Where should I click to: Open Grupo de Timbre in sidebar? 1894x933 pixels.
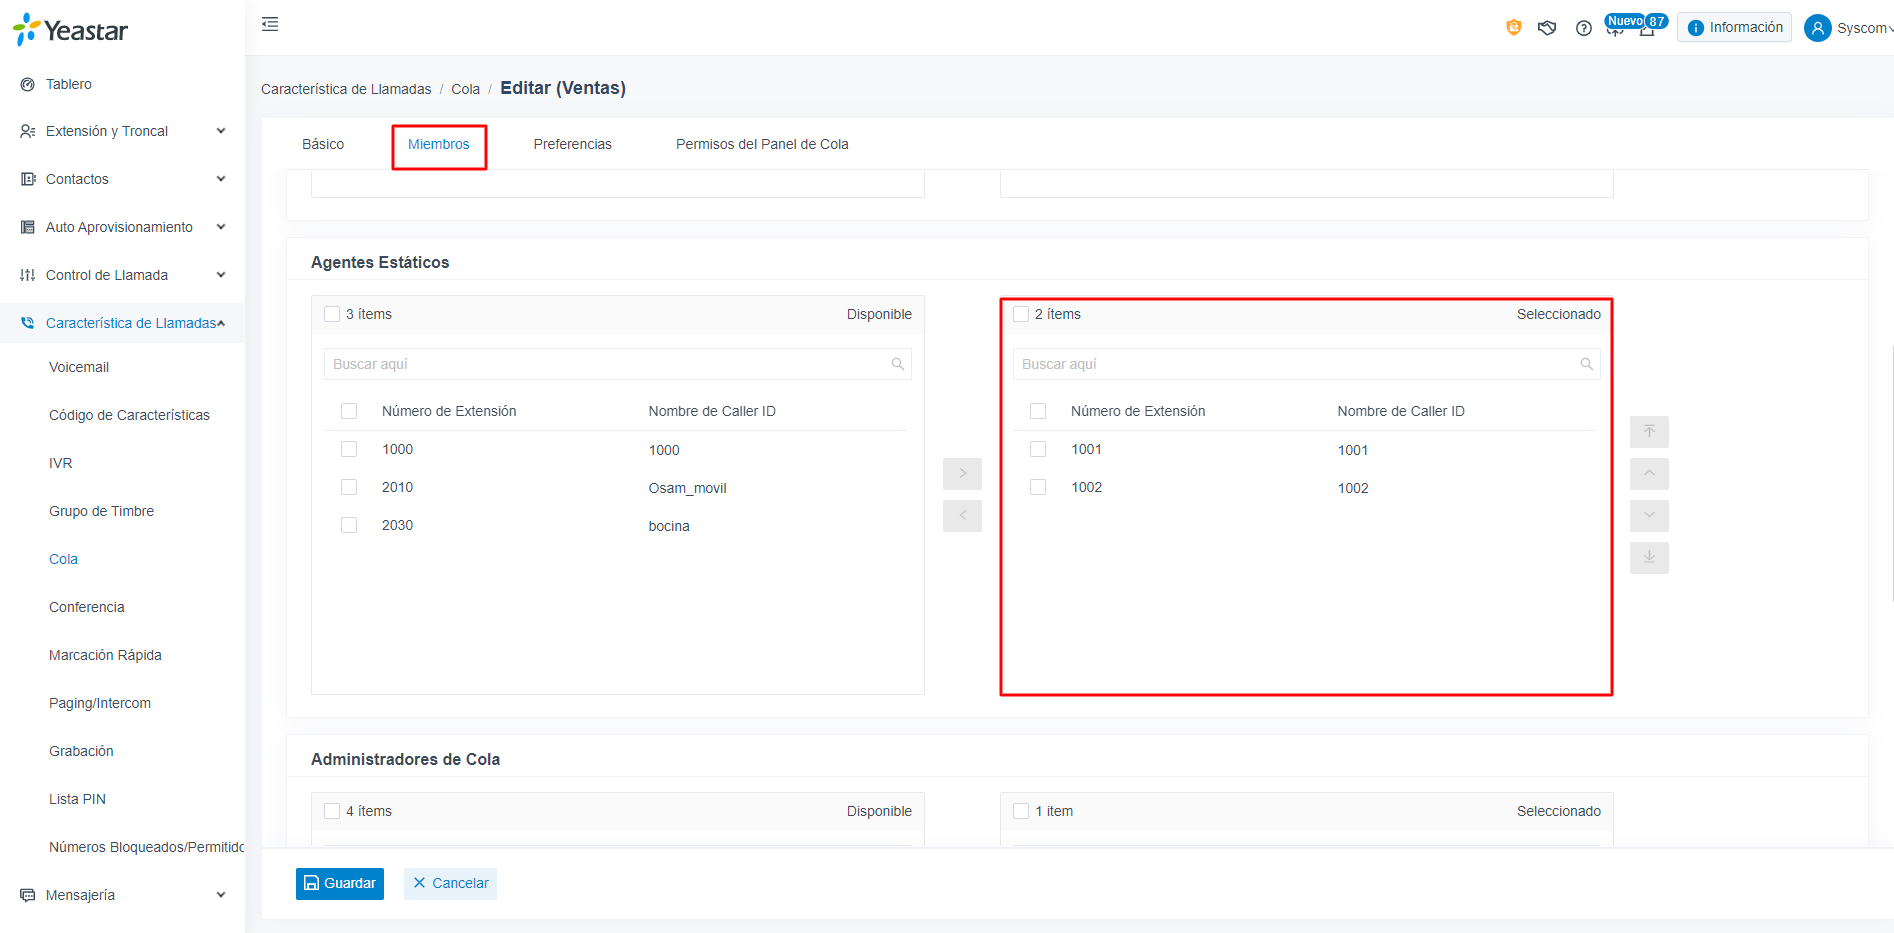101,511
